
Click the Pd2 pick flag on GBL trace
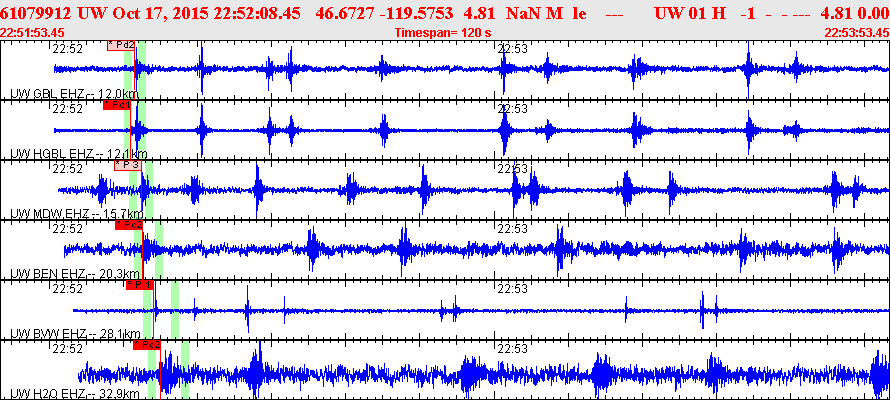click(120, 45)
